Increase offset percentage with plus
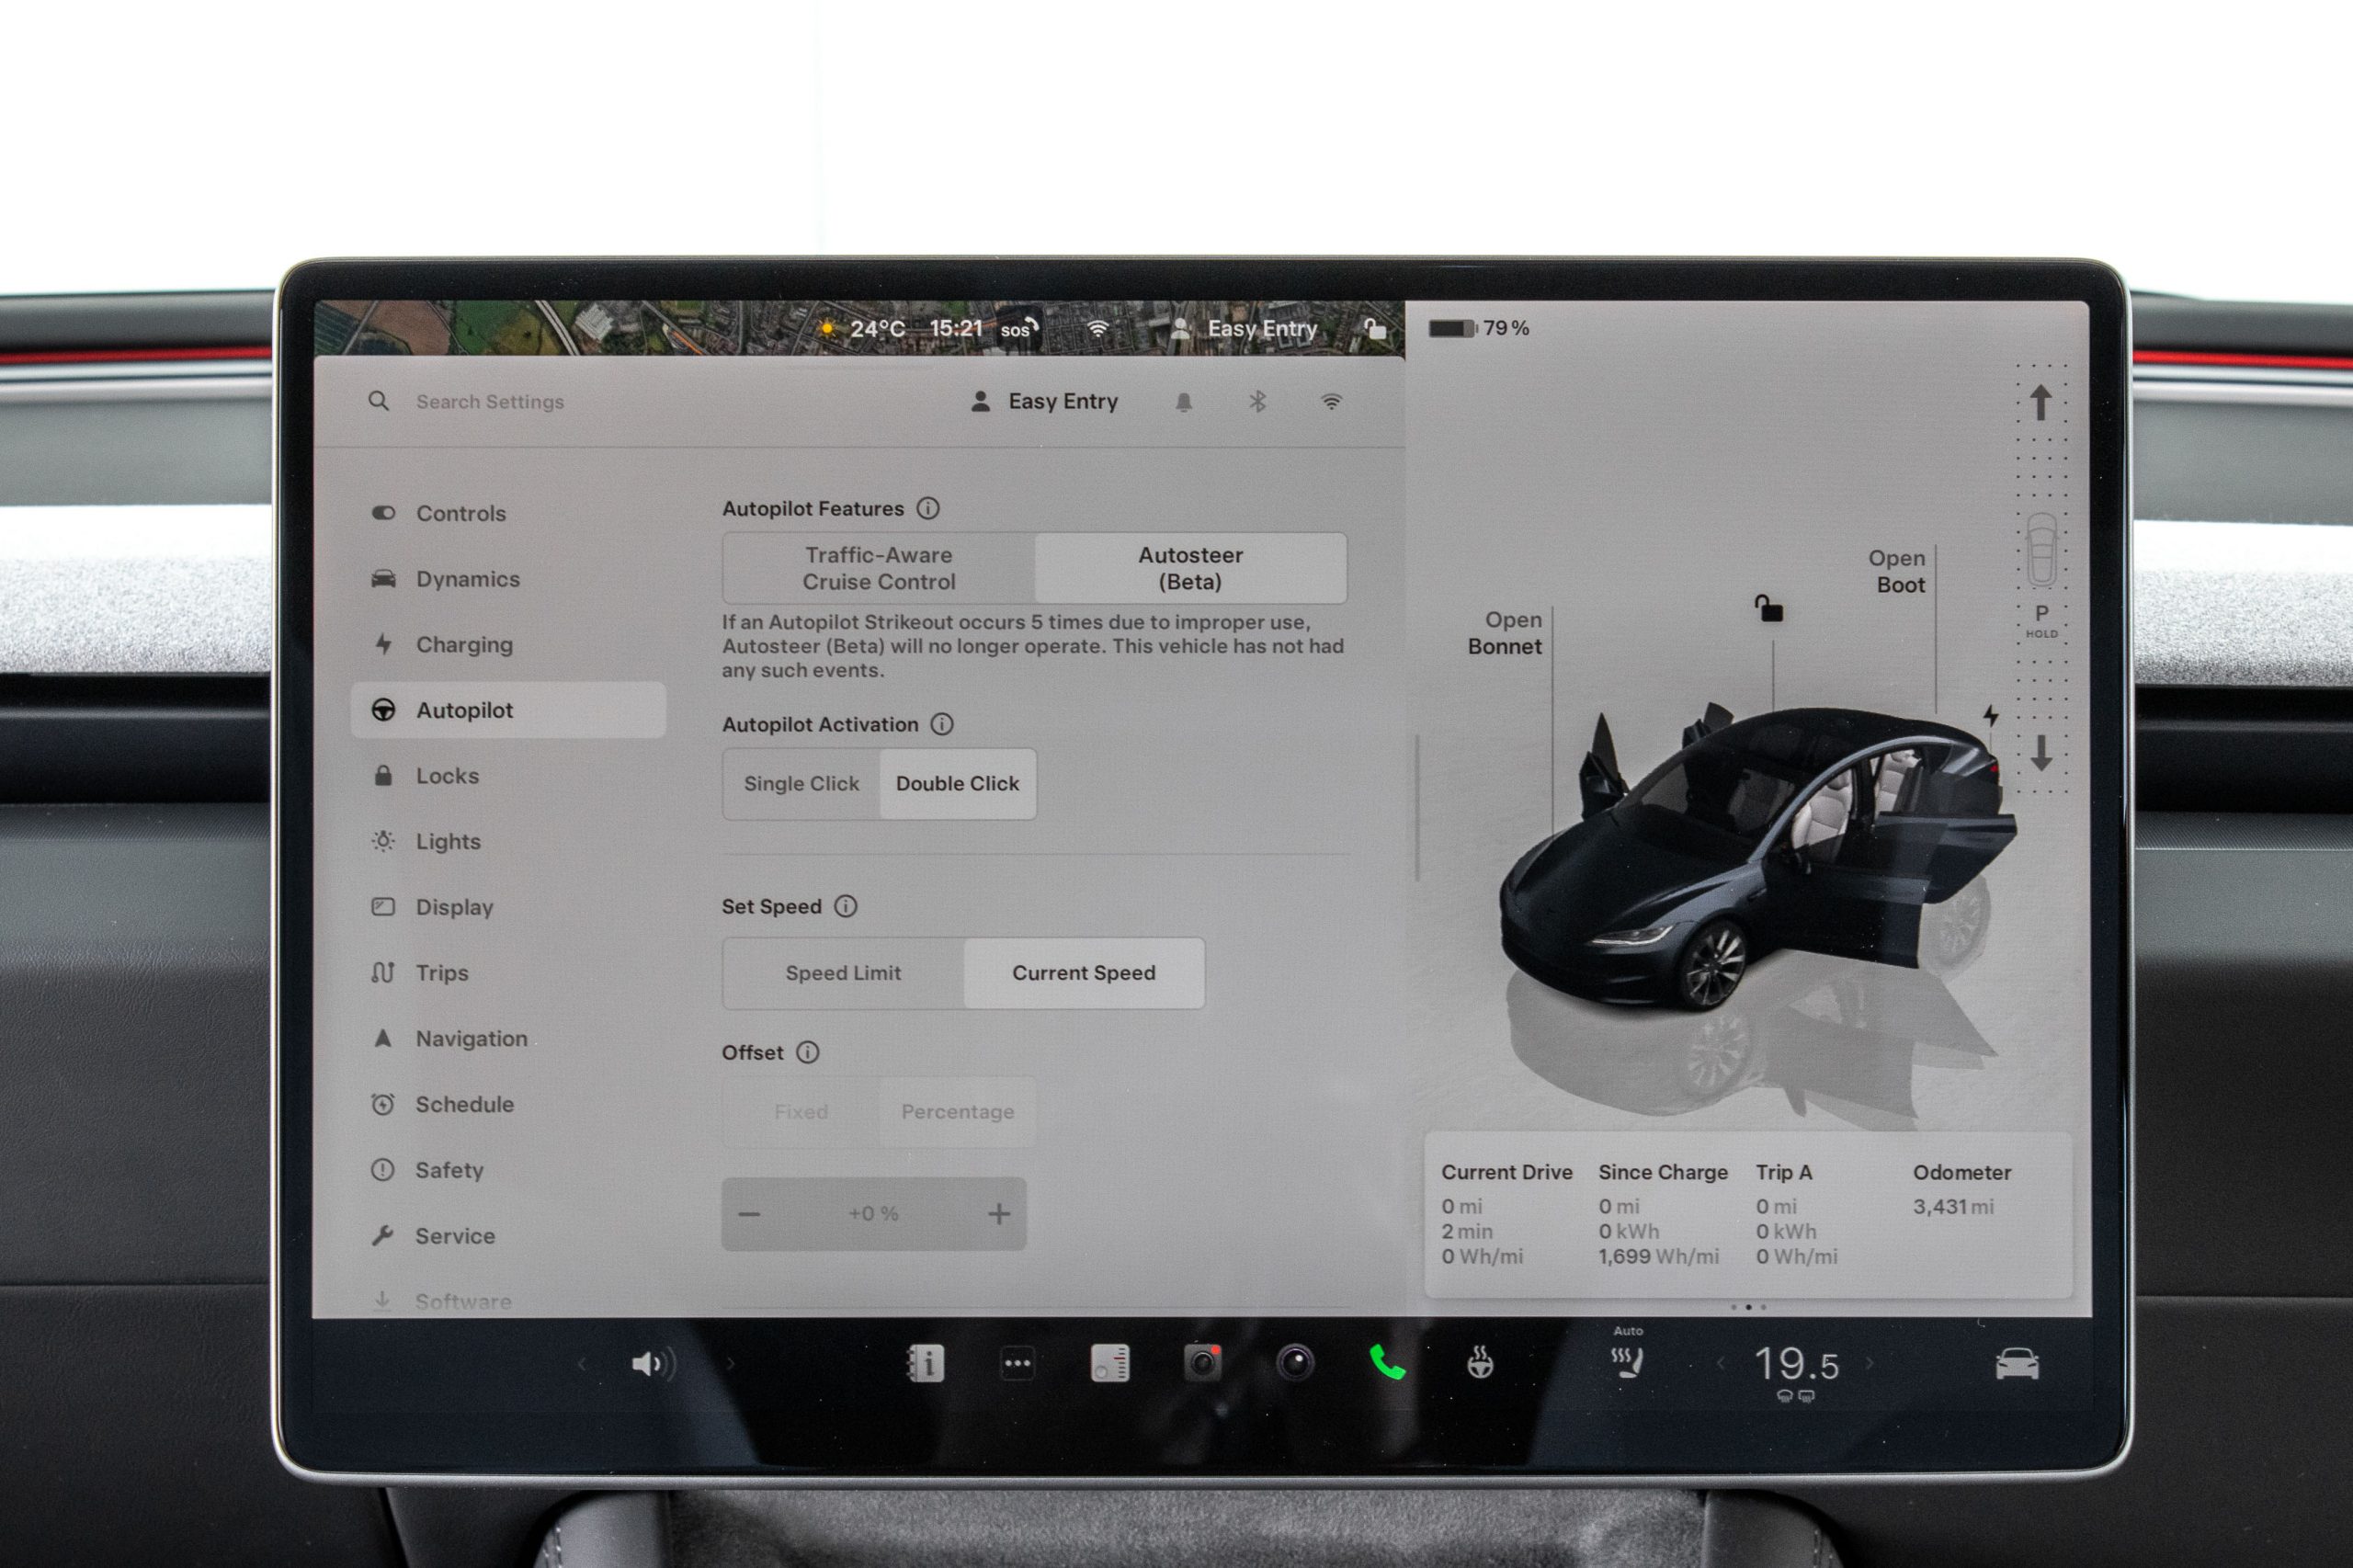 coord(998,1214)
